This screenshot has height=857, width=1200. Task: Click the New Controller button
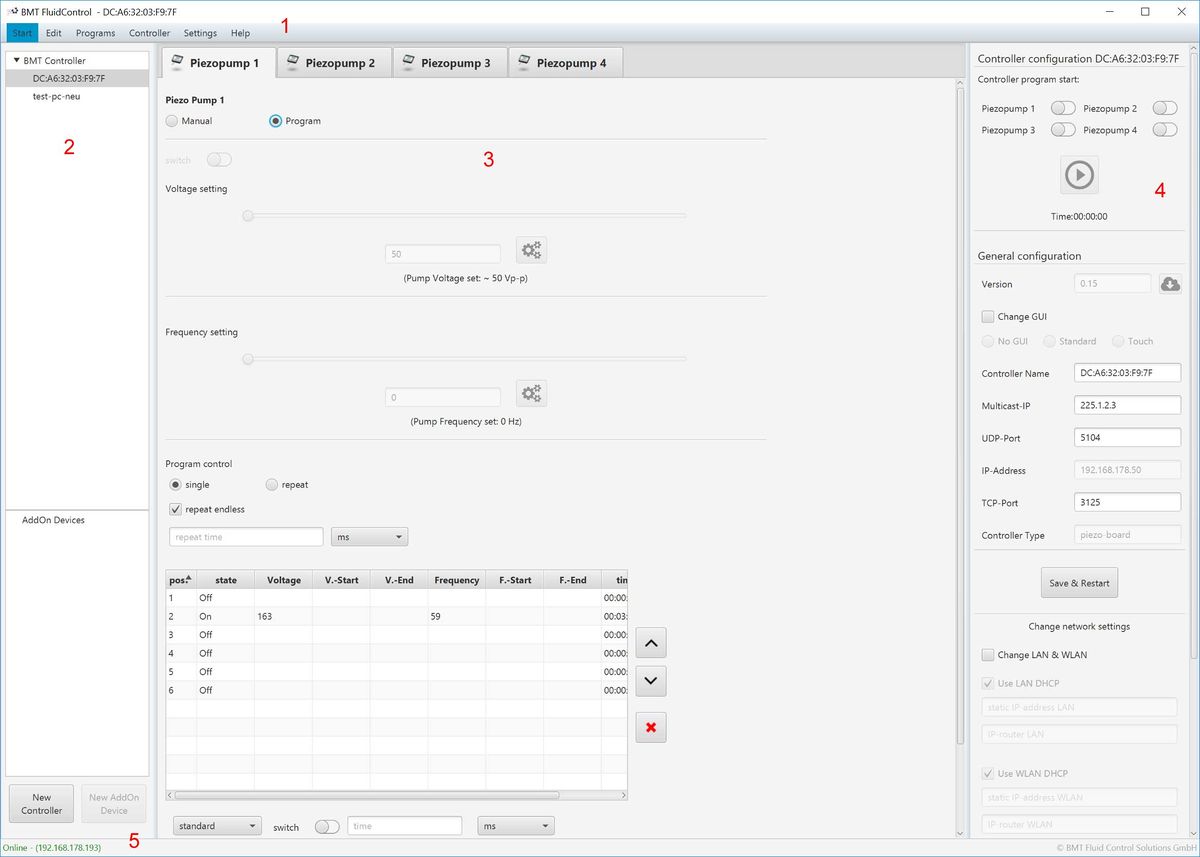(x=41, y=804)
